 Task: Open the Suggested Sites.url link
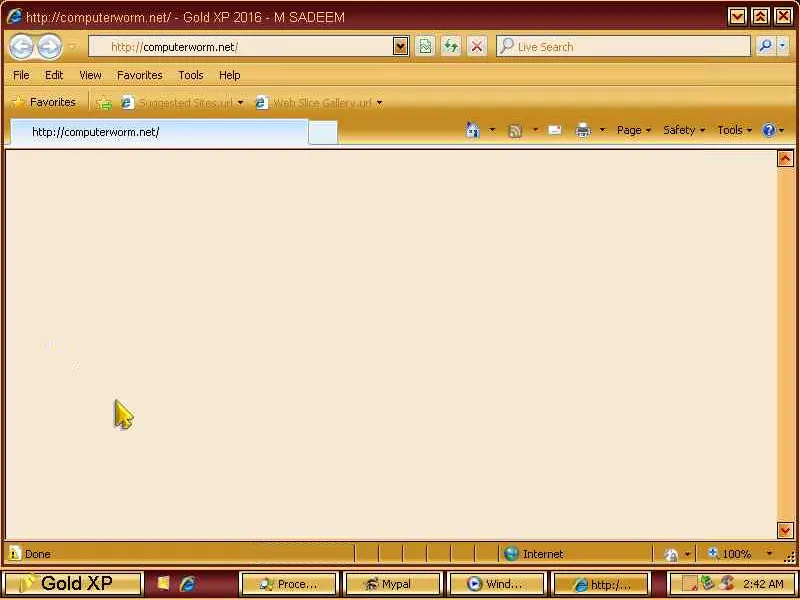pyautogui.click(x=178, y=103)
